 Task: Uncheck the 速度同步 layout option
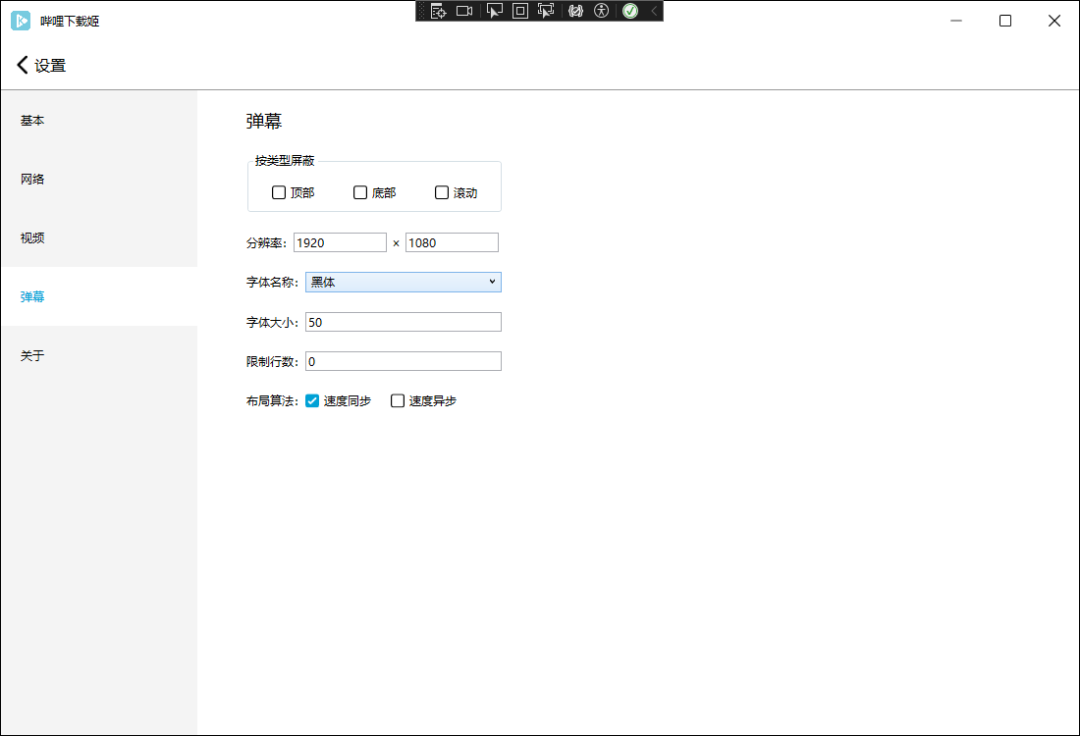pos(312,401)
